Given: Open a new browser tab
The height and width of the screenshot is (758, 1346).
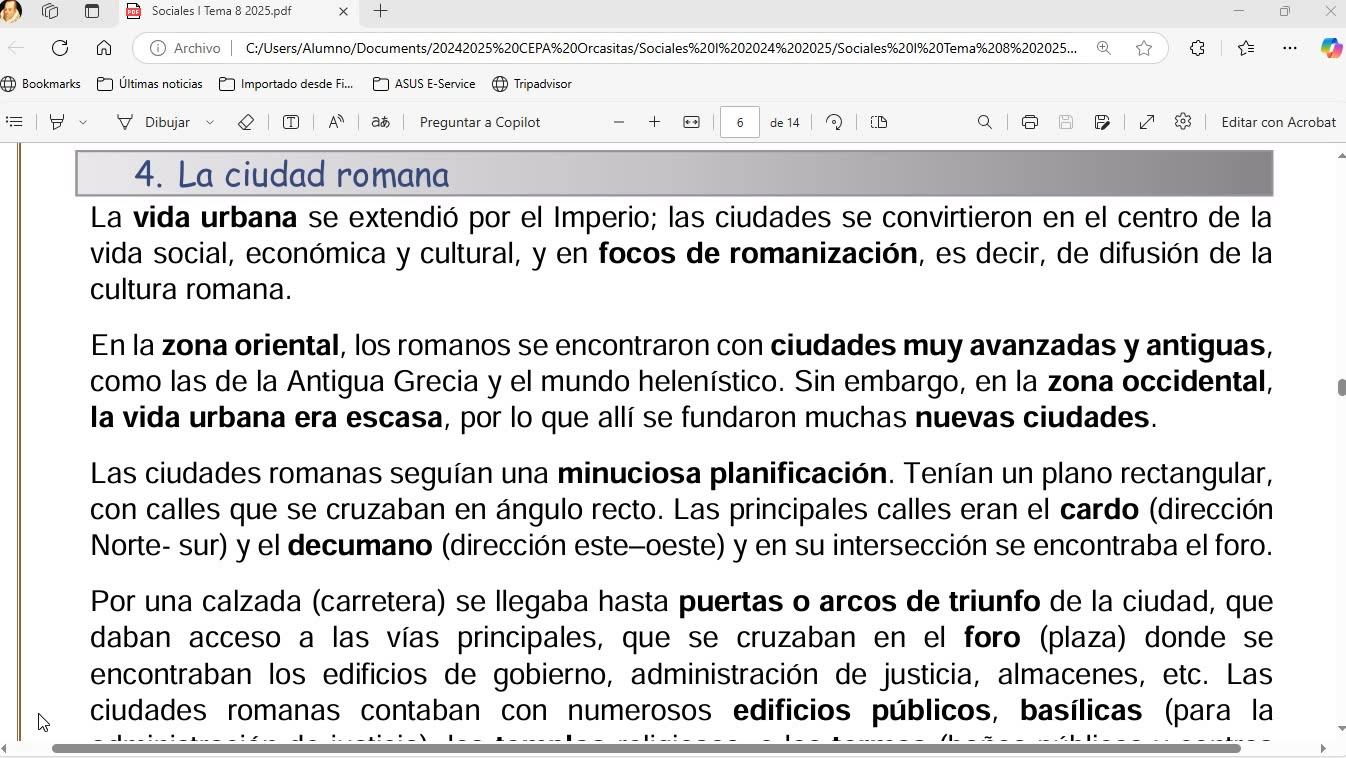Looking at the screenshot, I should [x=380, y=11].
